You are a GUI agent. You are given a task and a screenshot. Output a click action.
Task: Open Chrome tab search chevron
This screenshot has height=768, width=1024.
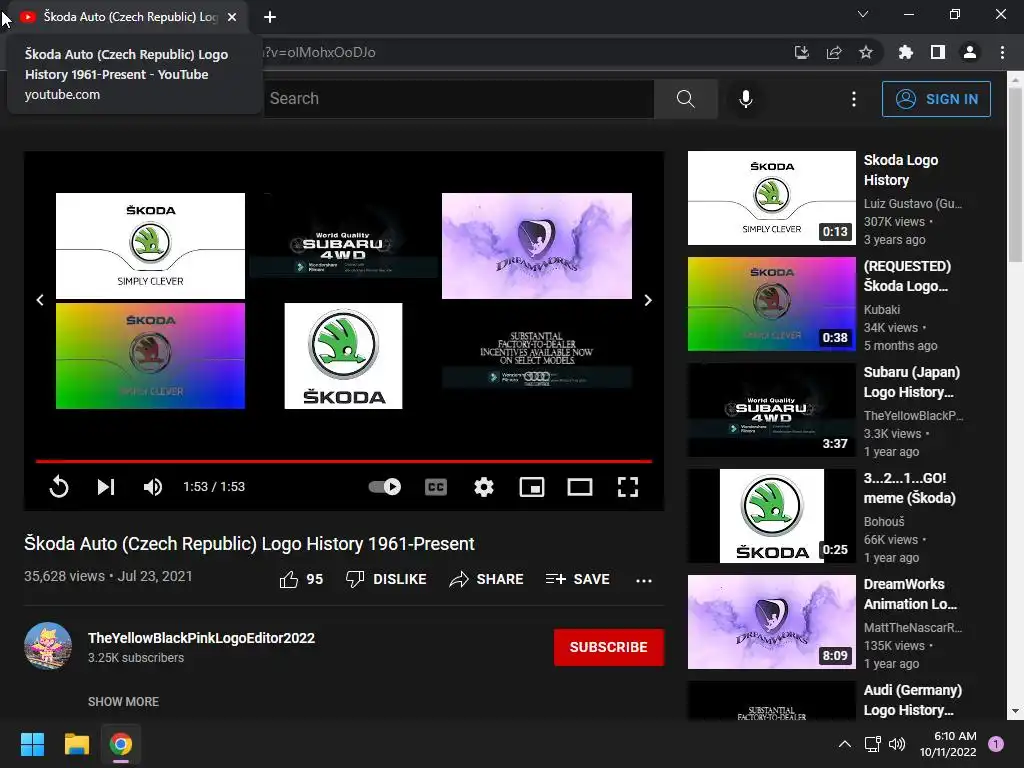(x=863, y=14)
